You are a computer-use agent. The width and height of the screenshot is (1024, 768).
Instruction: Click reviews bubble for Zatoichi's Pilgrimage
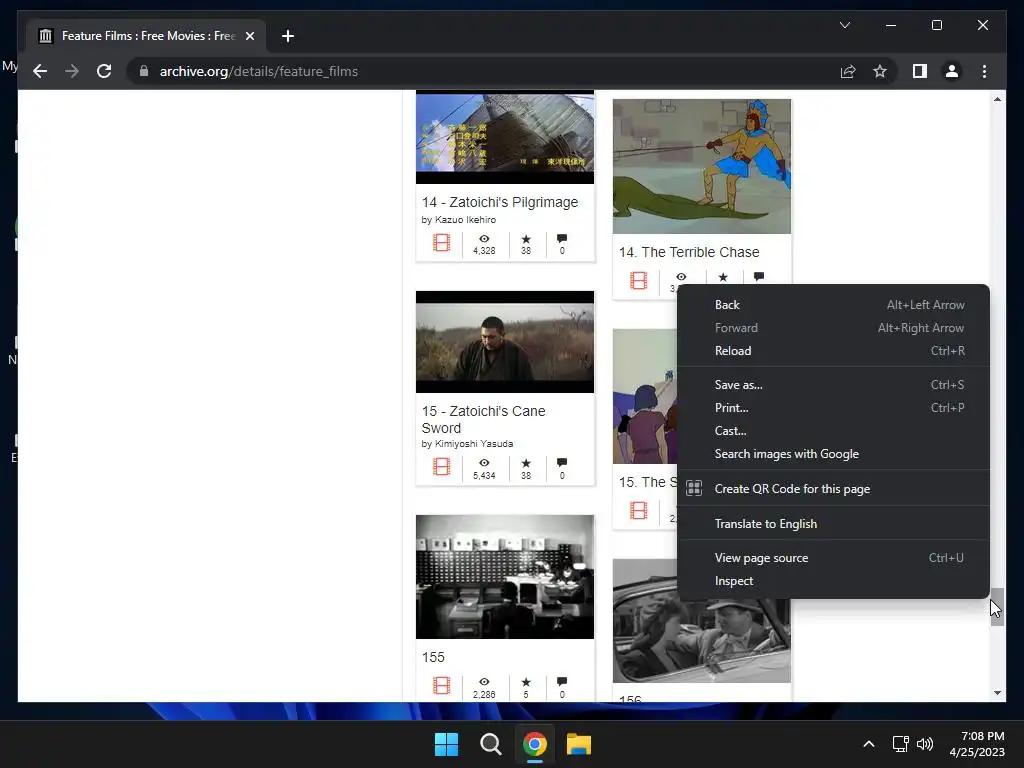pos(562,239)
